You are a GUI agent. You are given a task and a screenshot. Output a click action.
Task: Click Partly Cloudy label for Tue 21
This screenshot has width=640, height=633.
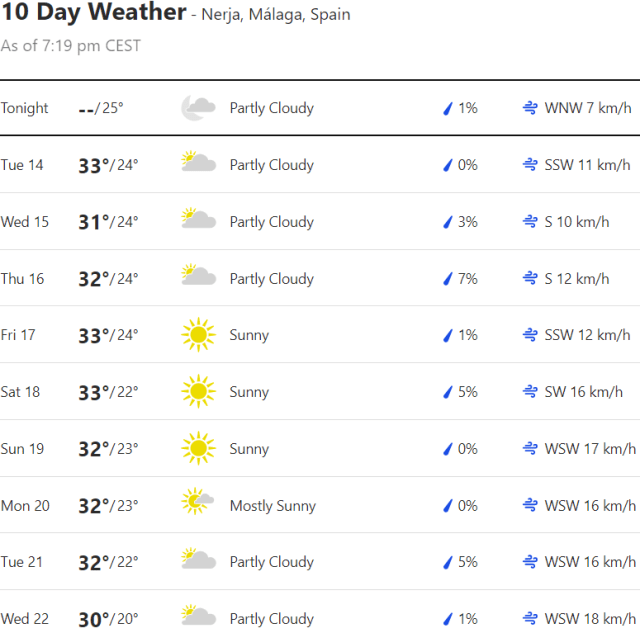click(x=272, y=562)
